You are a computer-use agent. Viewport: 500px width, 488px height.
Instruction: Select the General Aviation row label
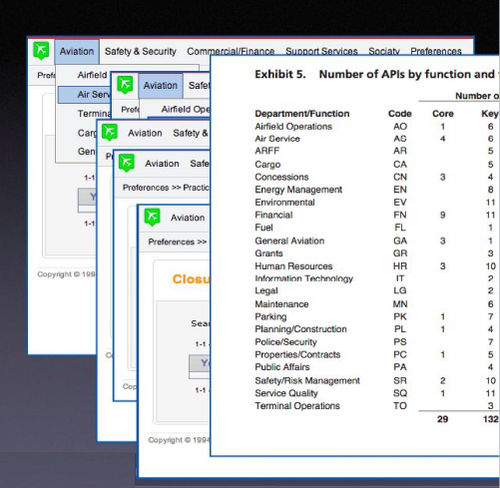(289, 241)
